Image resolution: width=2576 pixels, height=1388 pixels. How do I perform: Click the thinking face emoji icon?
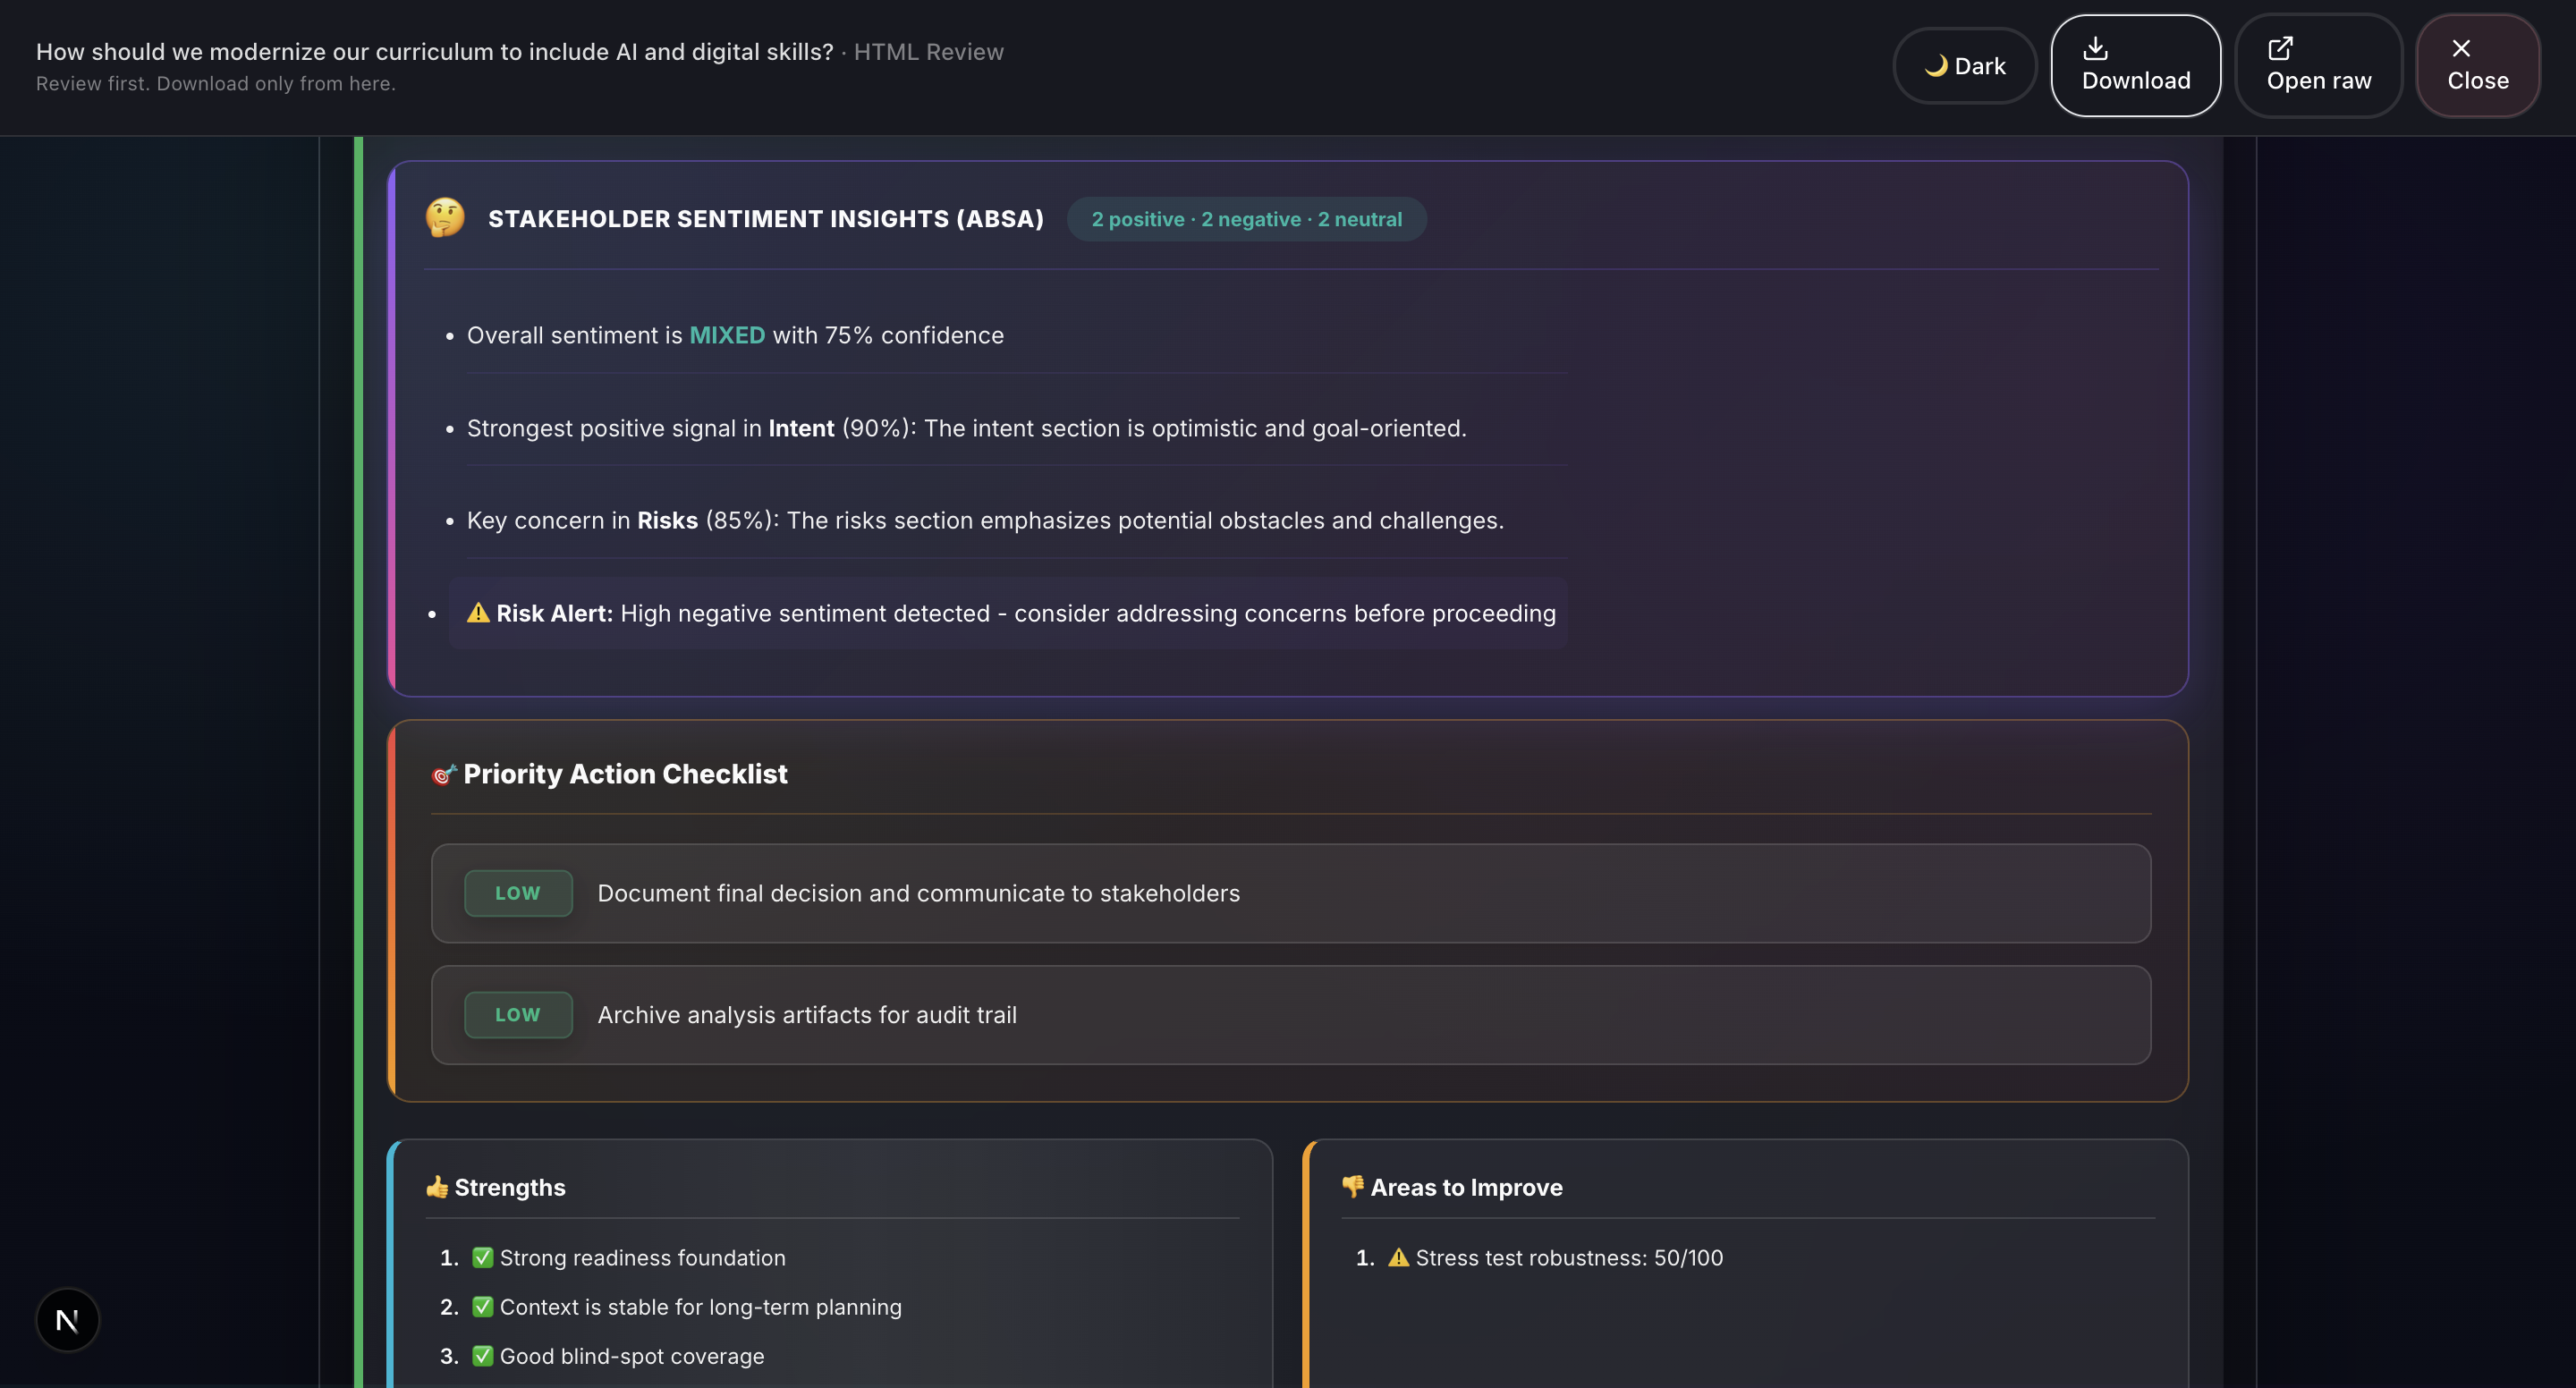[x=445, y=218]
